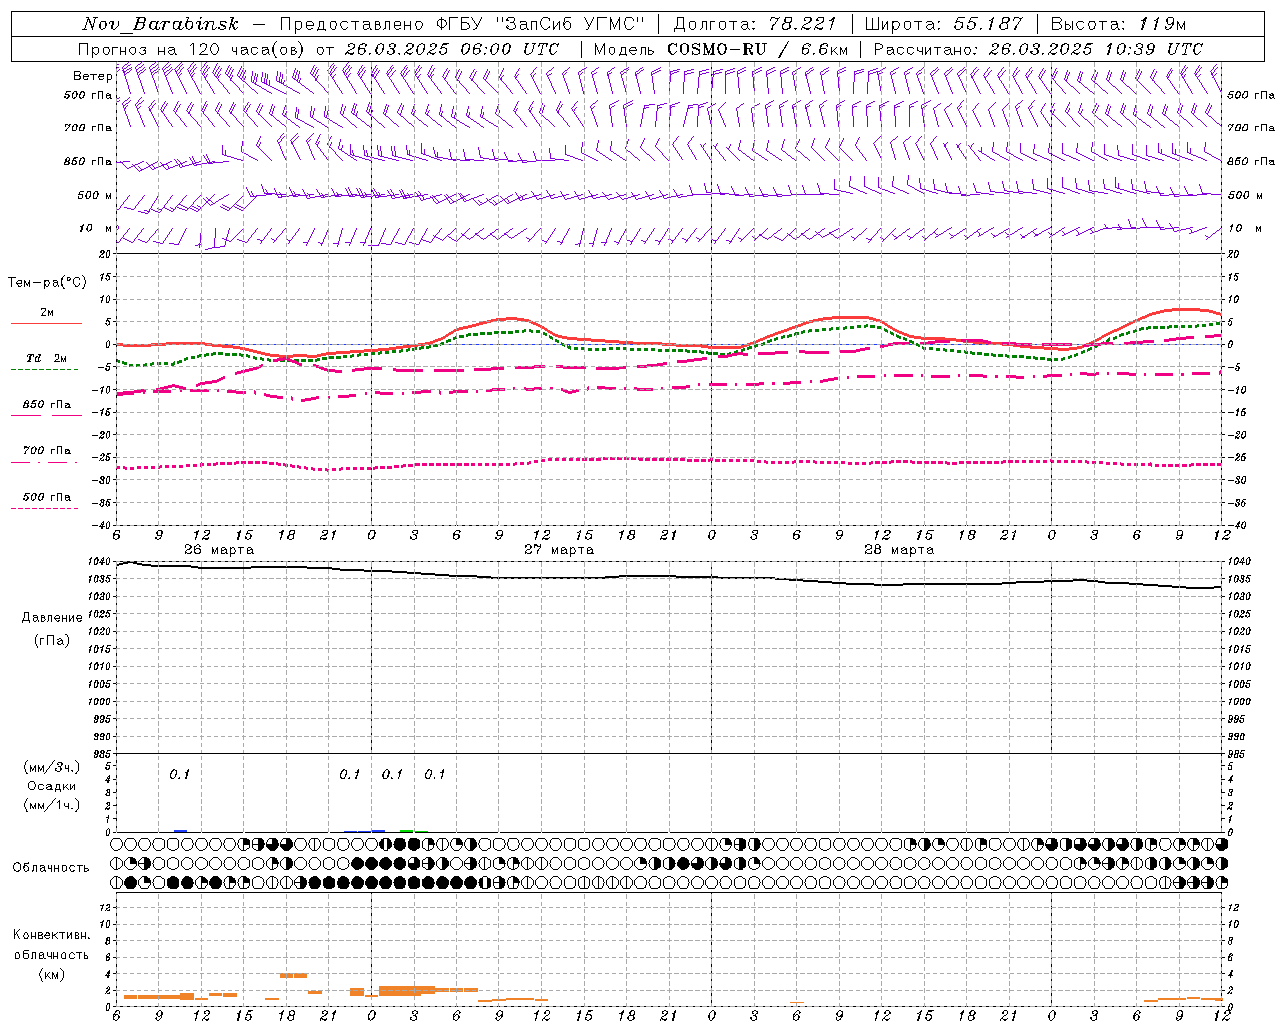Click the 700 гПа temperature legend entry

[x=46, y=451]
